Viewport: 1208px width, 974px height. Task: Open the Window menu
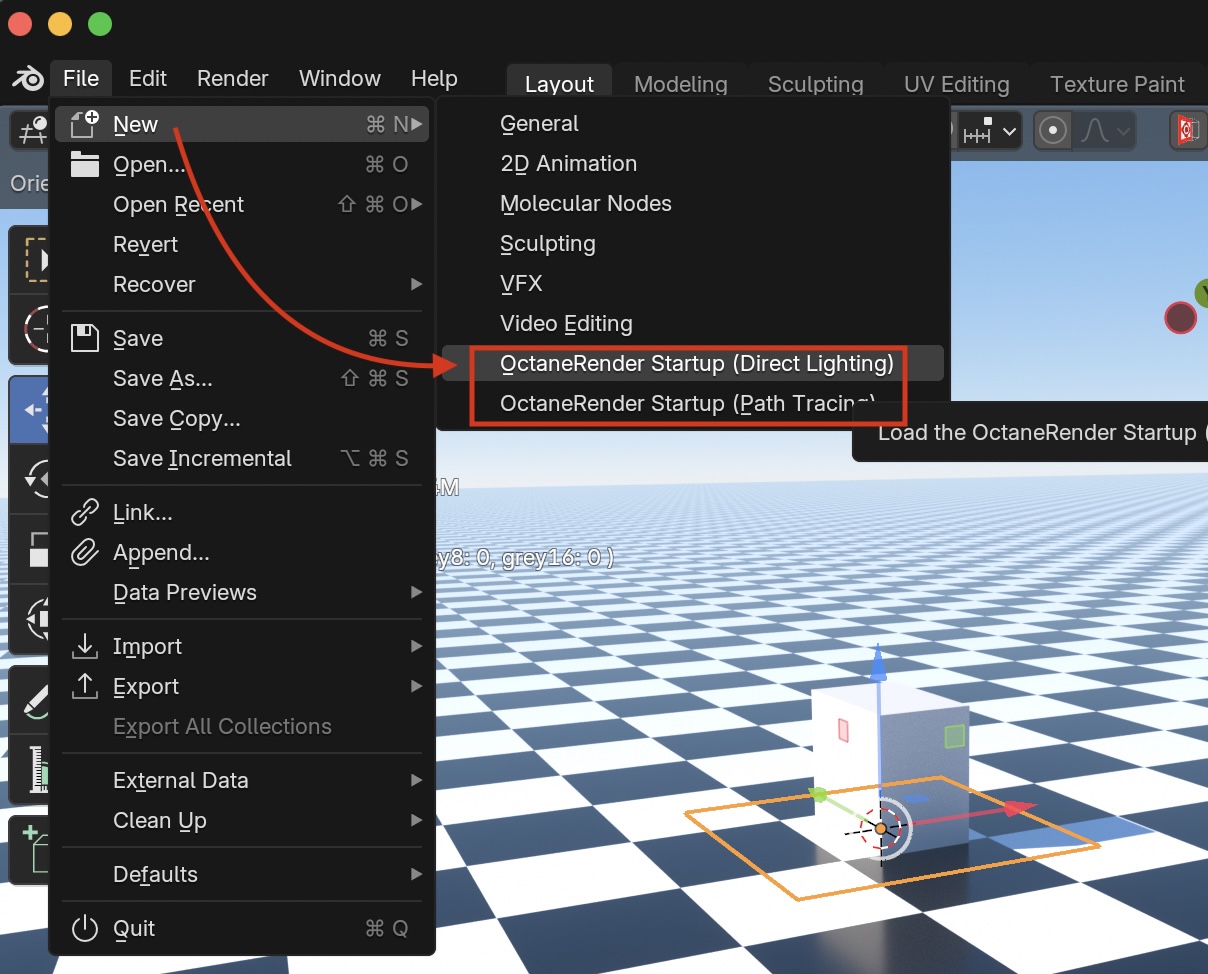(340, 78)
